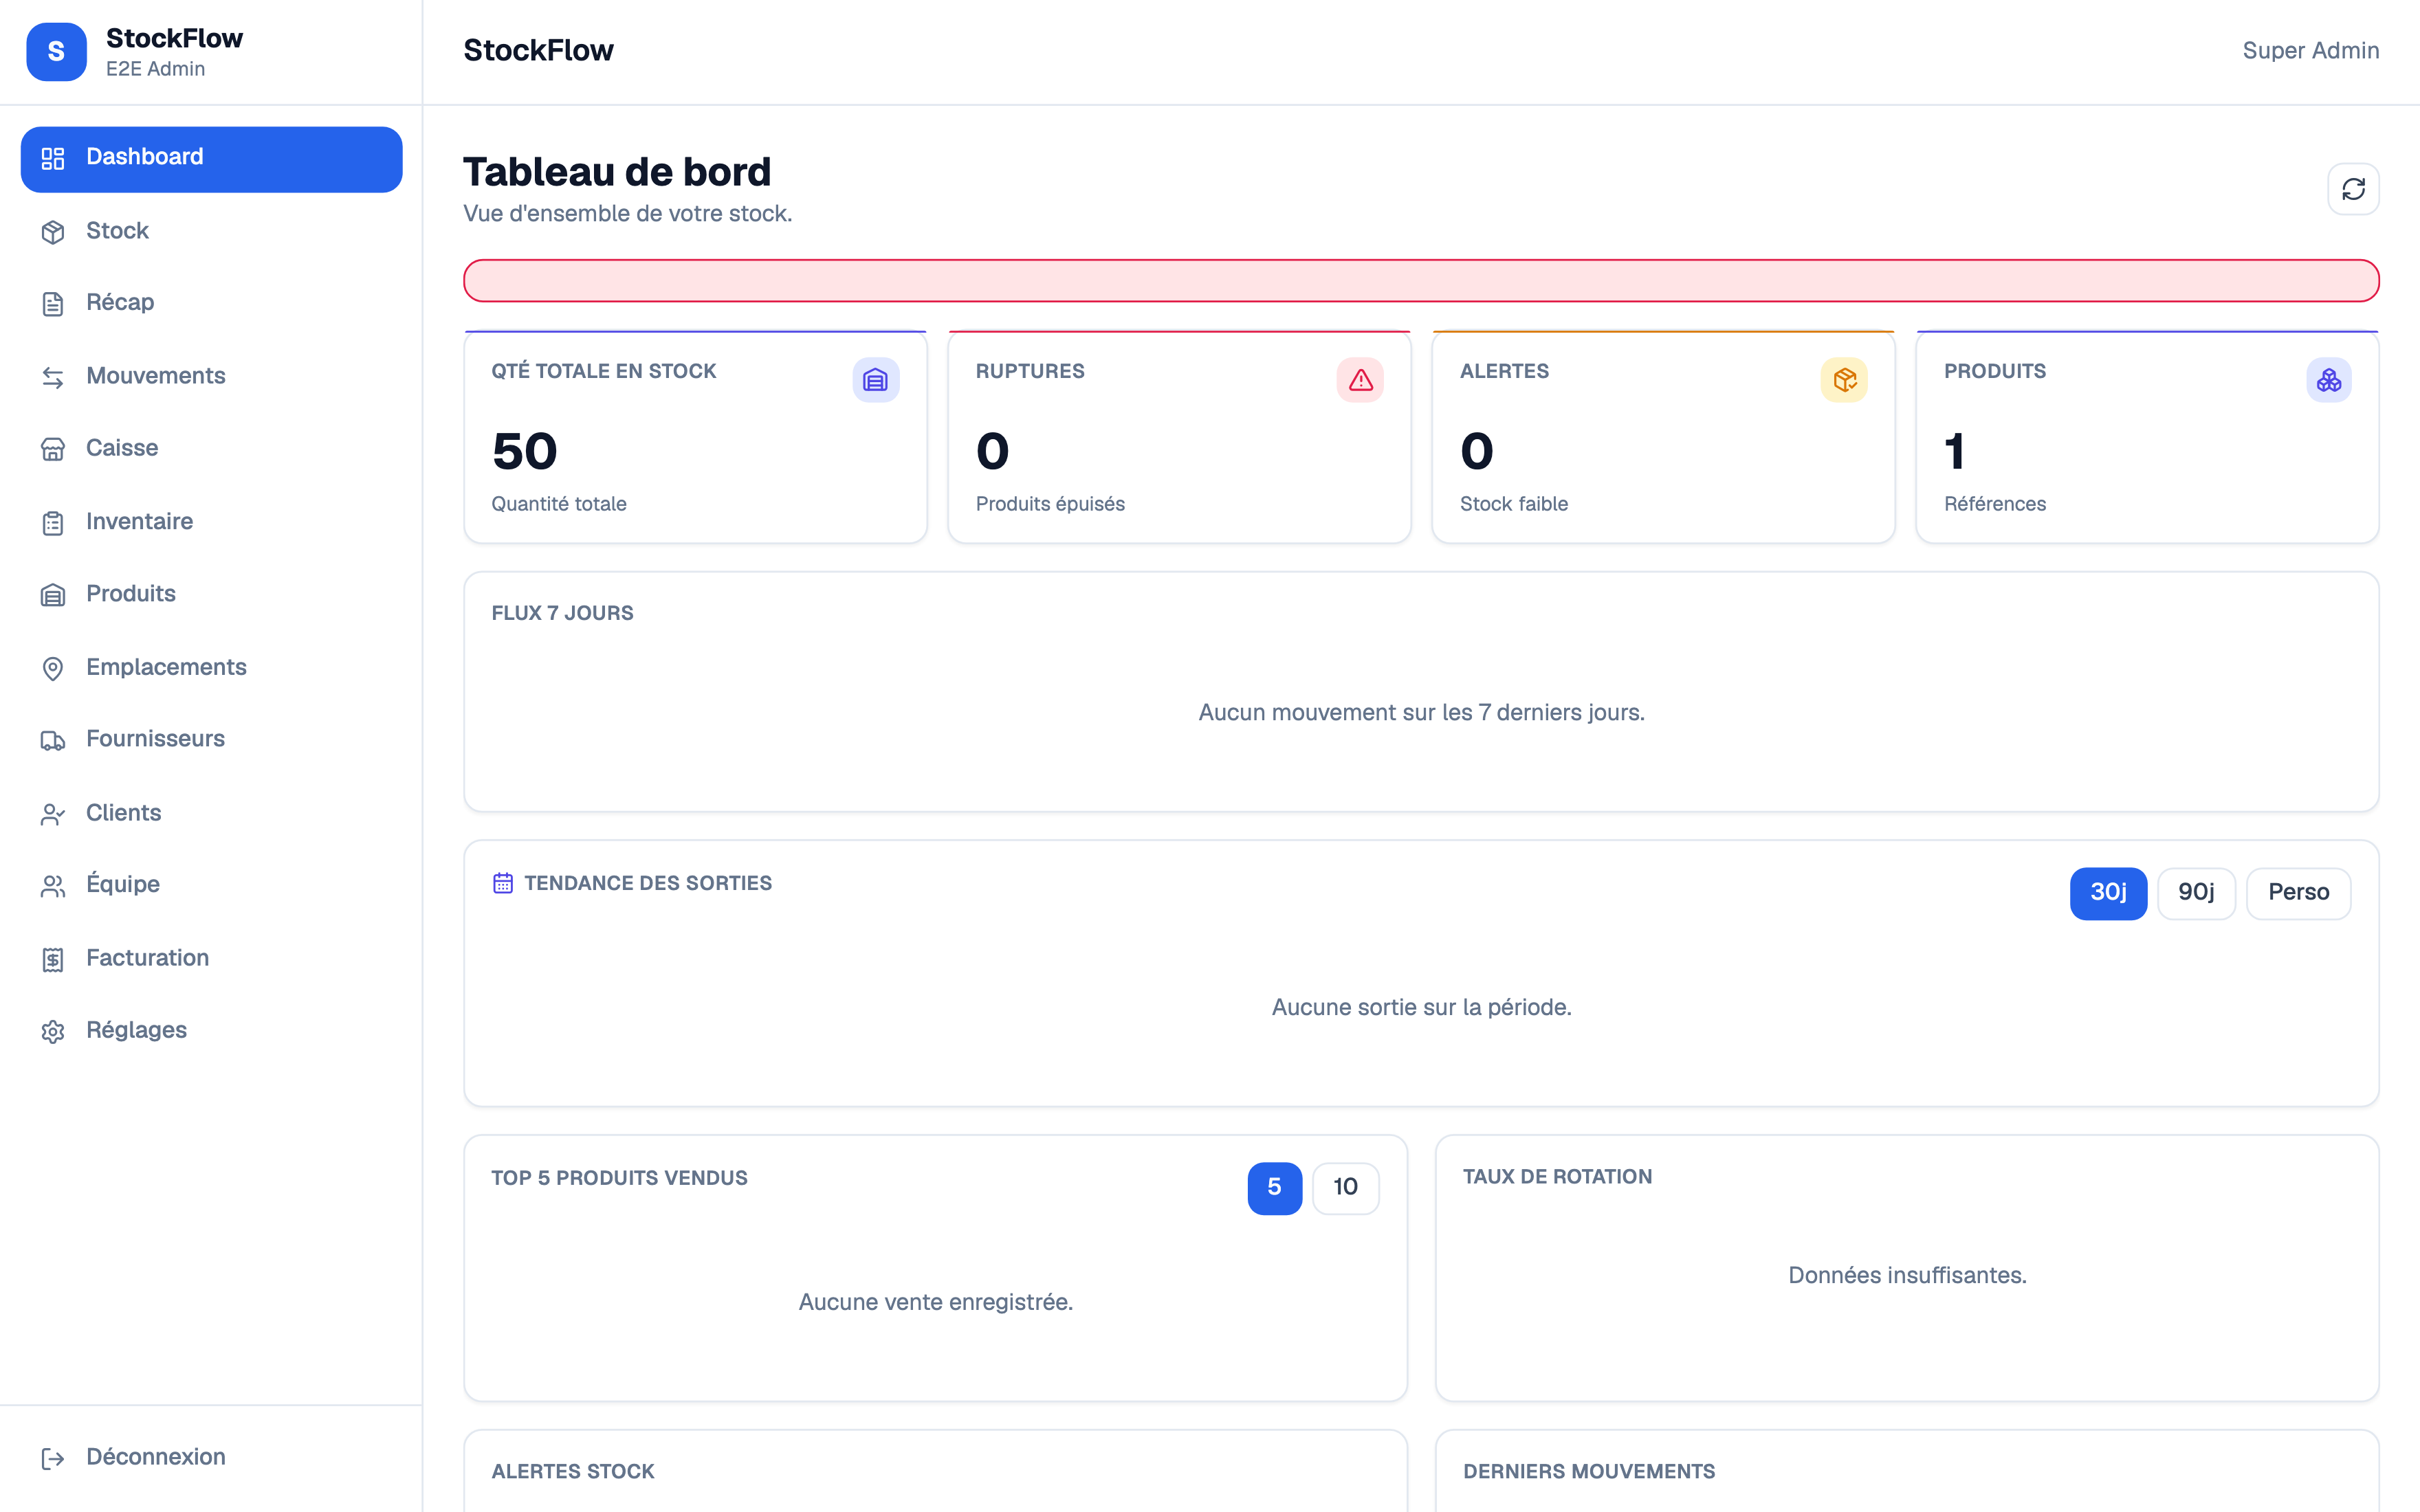Click the Facturation receipt icon
2420x1512 pixels.
pos(53,959)
